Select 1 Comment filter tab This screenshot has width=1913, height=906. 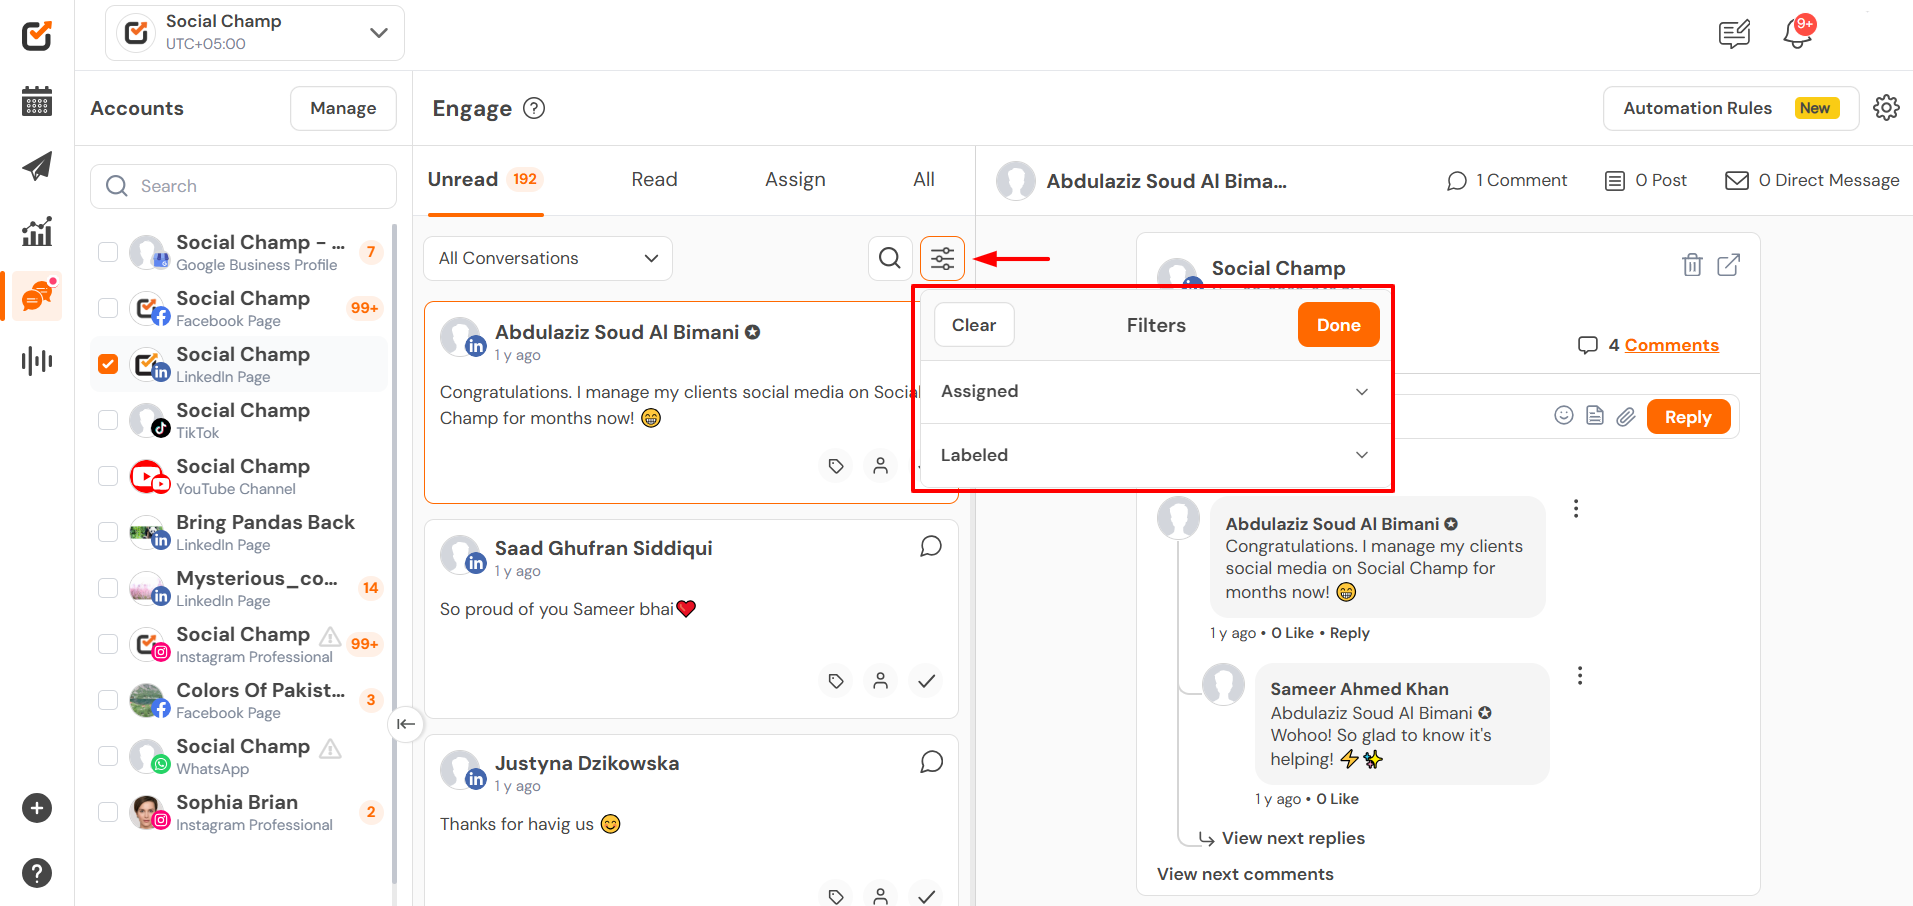(x=1507, y=180)
